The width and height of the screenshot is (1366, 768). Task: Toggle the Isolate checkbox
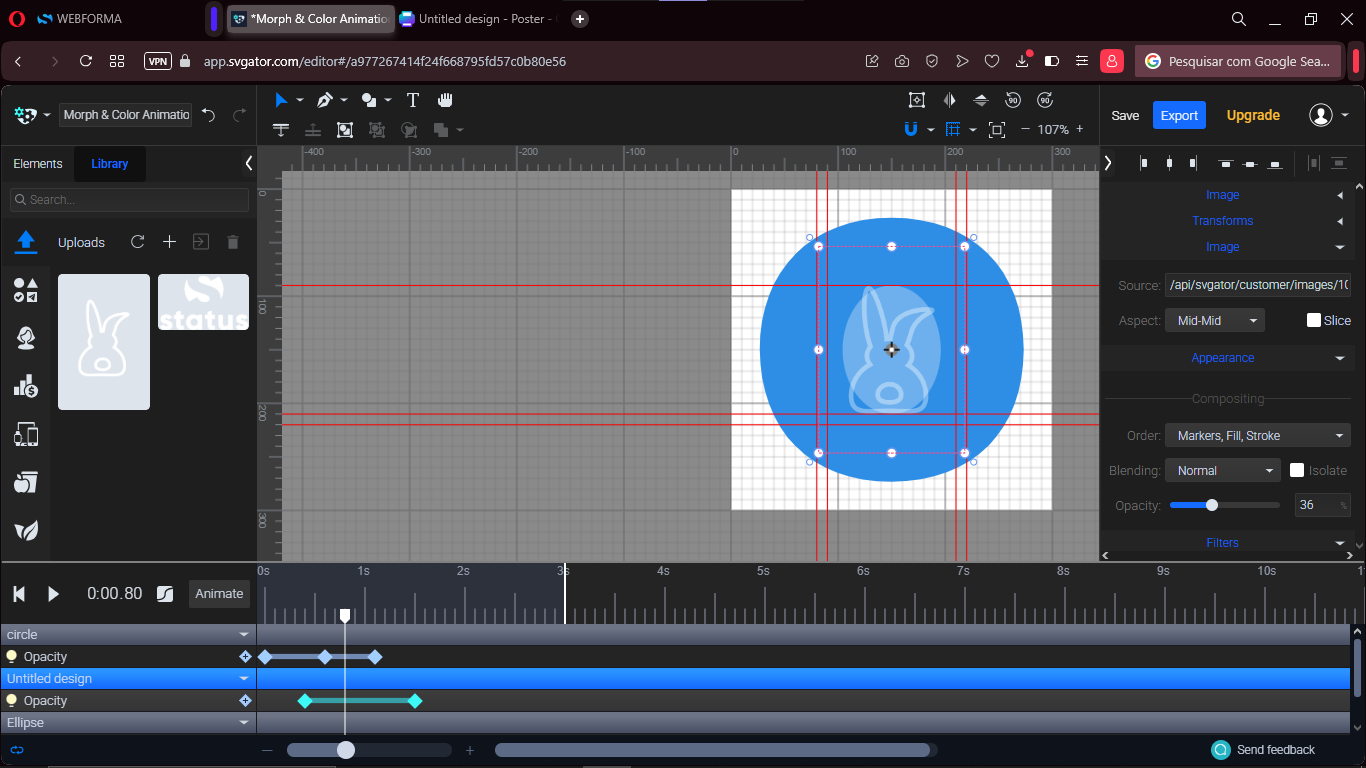[1297, 470]
